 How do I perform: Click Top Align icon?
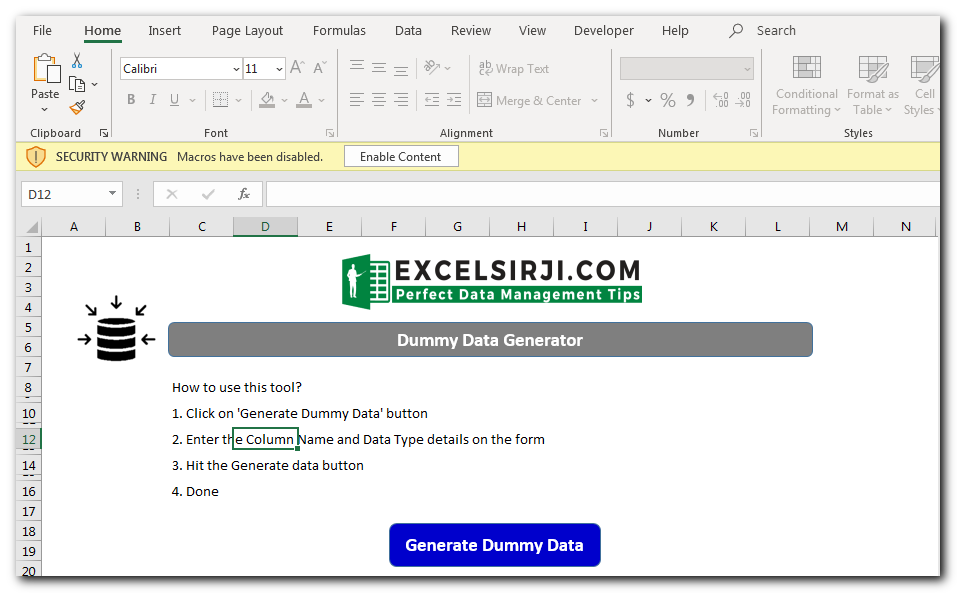click(357, 67)
